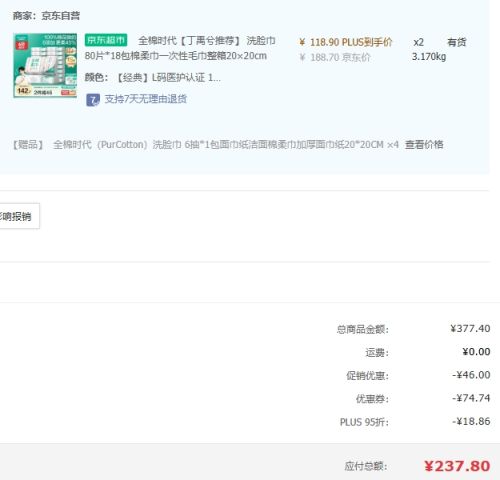500x480 pixels.
Task: Click the 应付总额 ¥237.80 amount
Action: click(x=457, y=466)
